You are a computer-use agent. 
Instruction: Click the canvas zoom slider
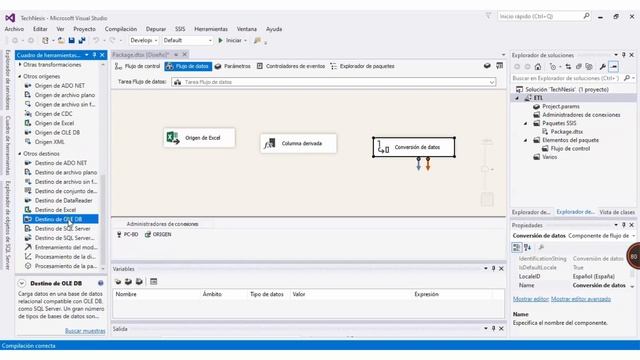[x=485, y=169]
